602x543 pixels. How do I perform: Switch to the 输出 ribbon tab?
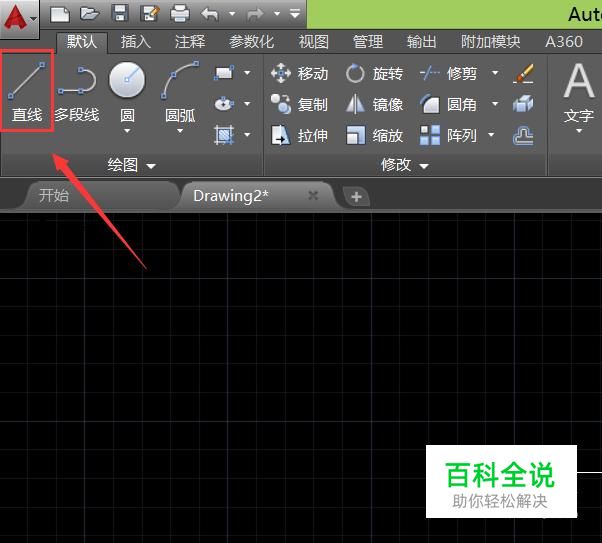click(422, 42)
